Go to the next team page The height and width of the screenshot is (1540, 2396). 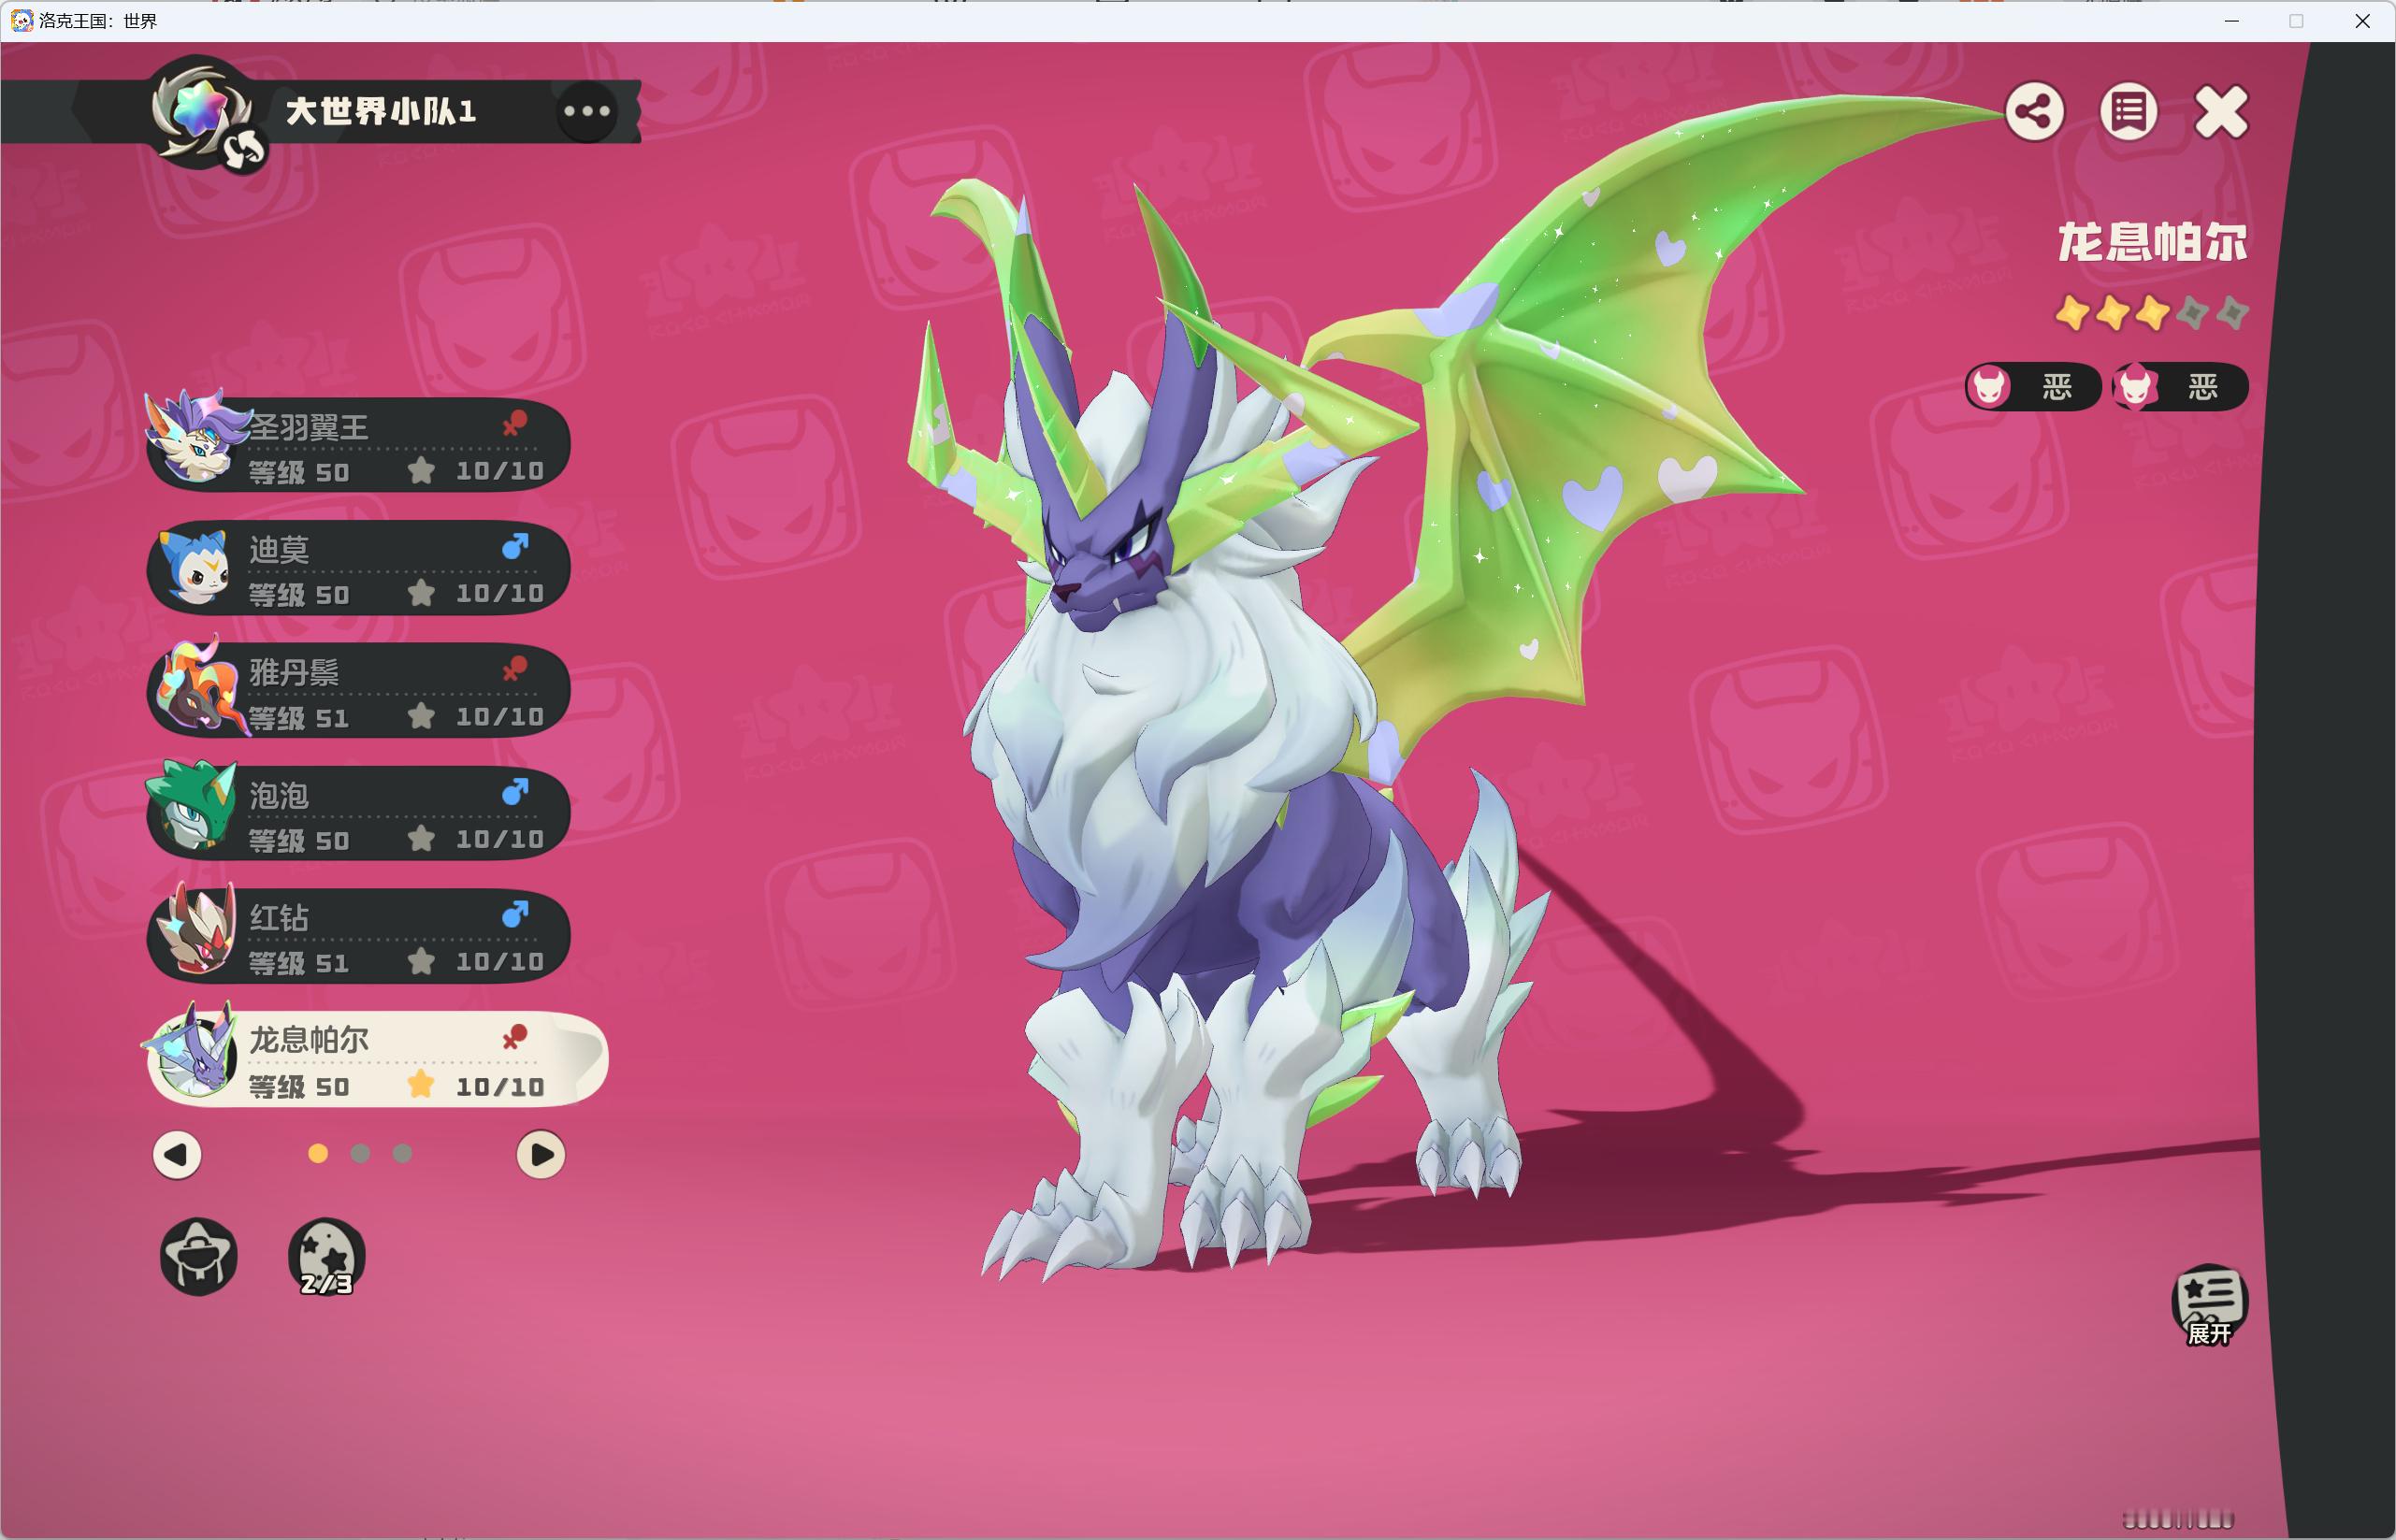tap(540, 1155)
